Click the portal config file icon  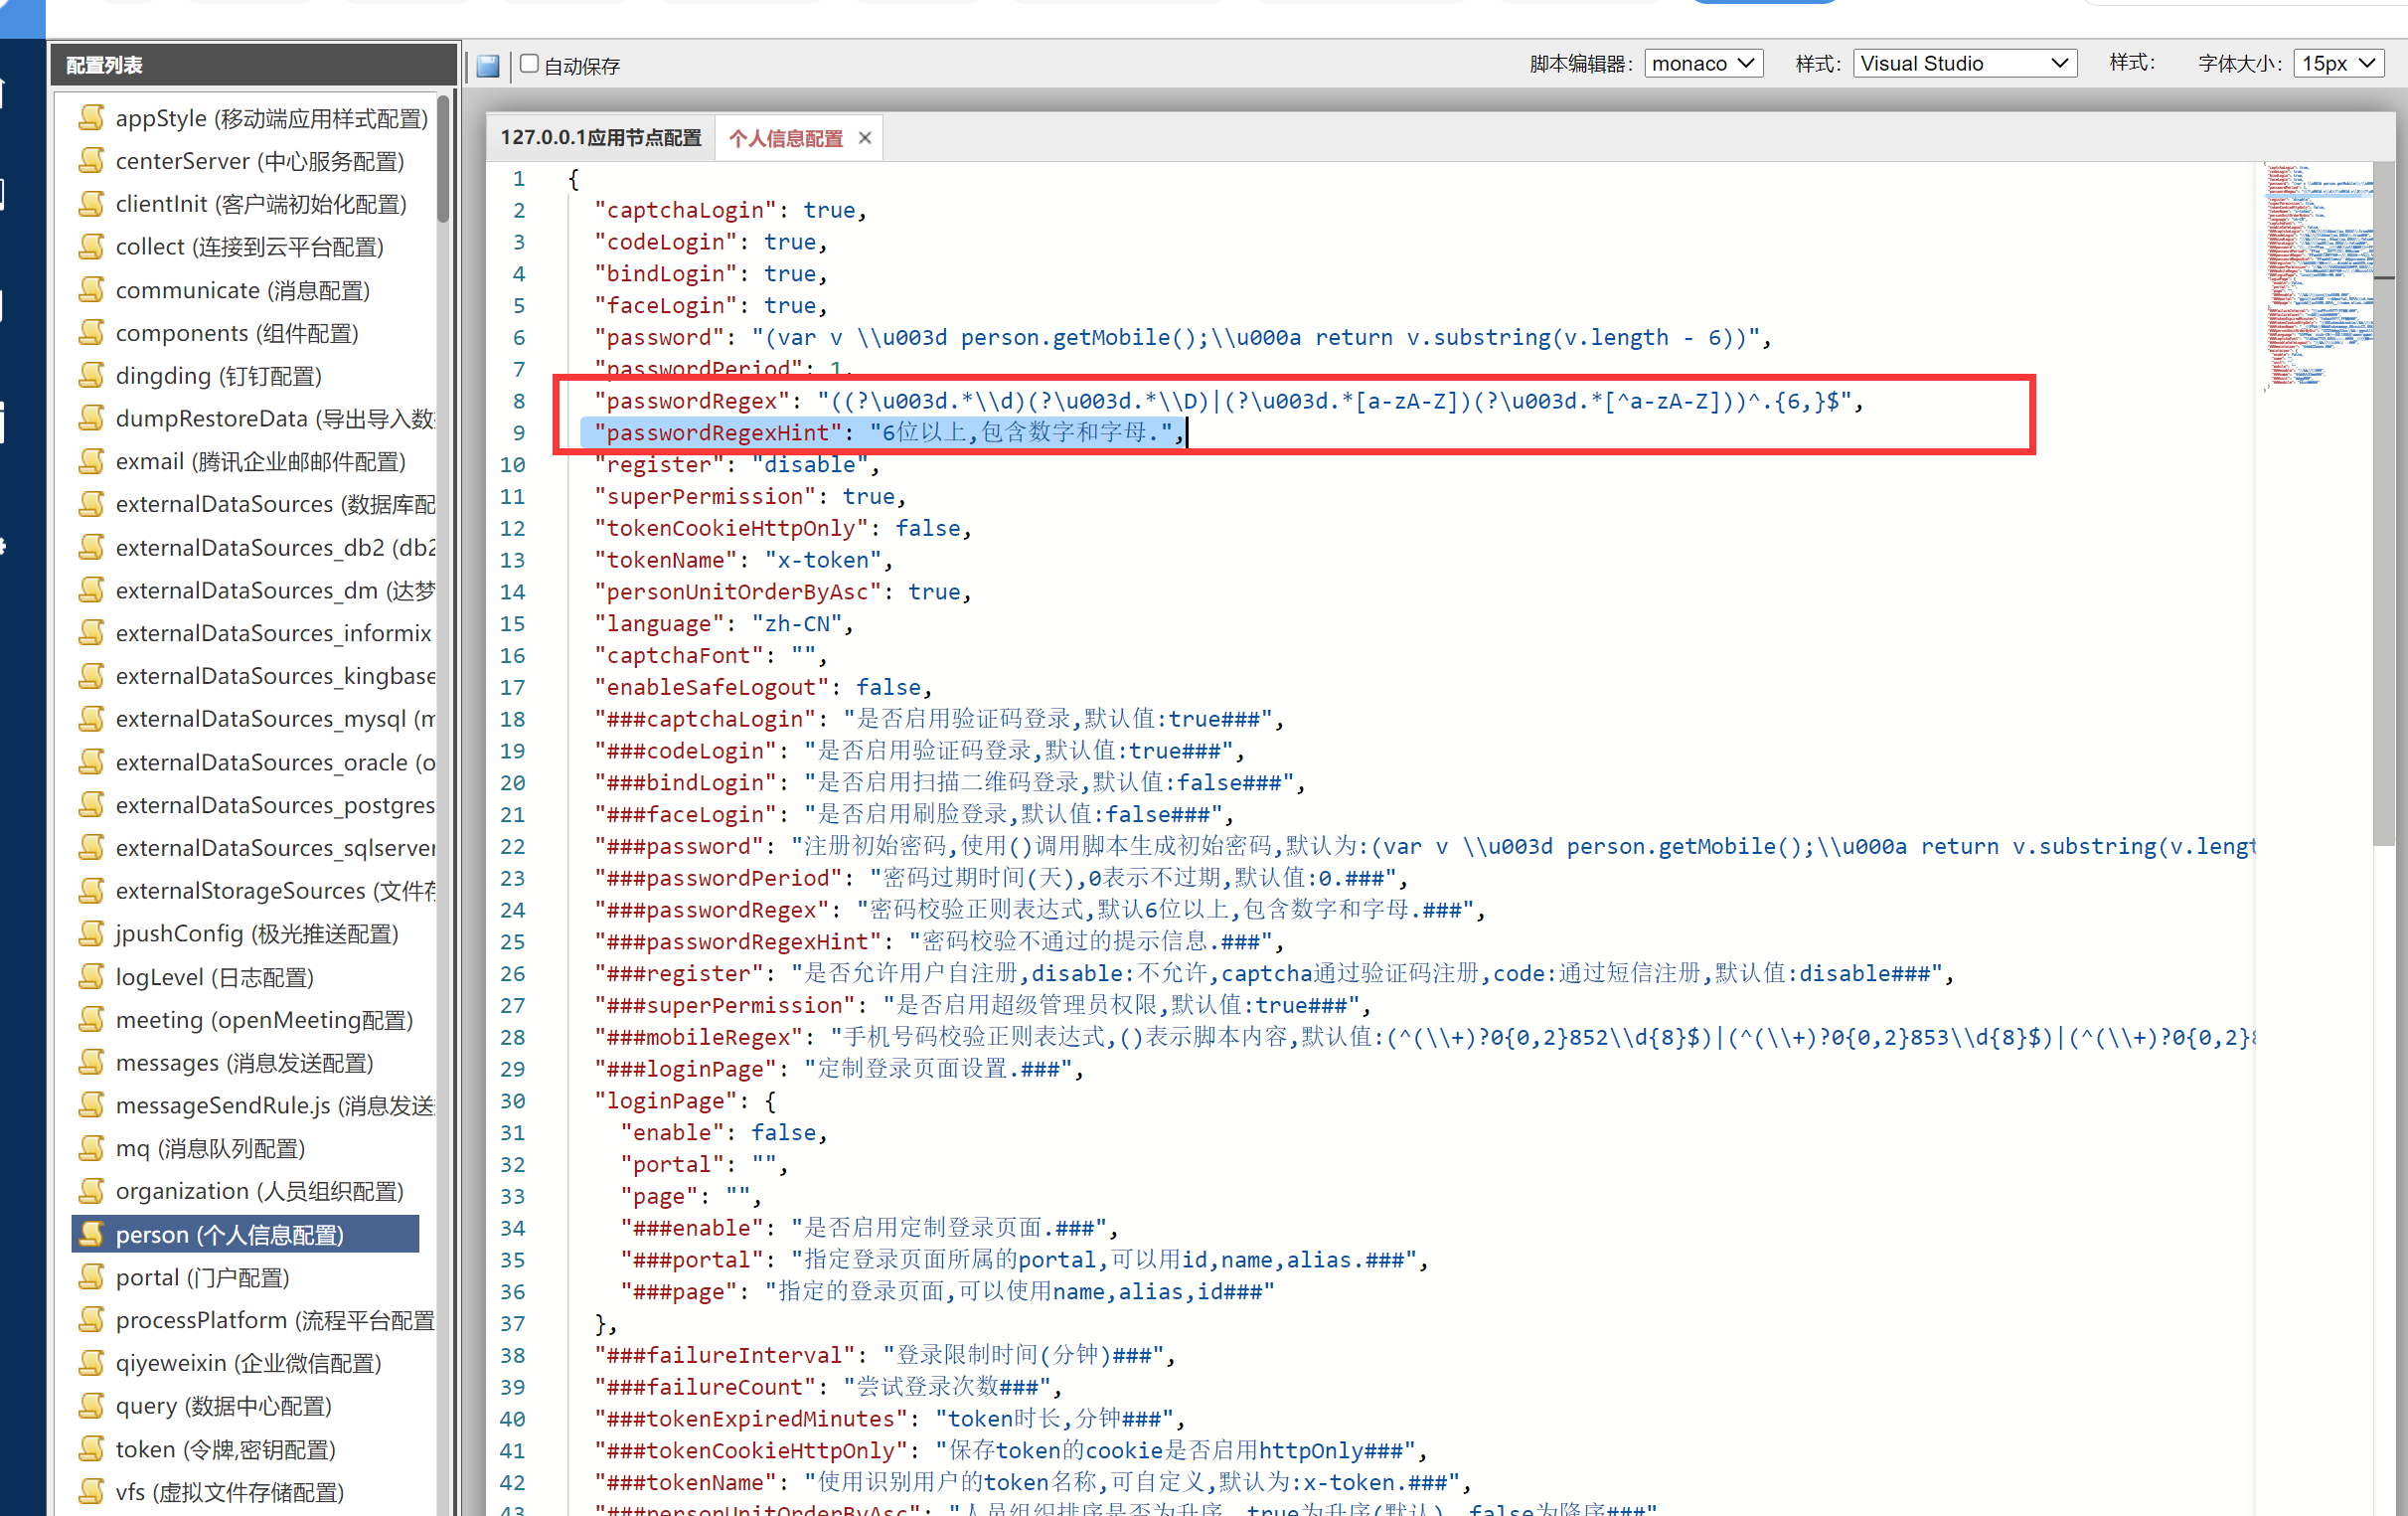point(92,1277)
